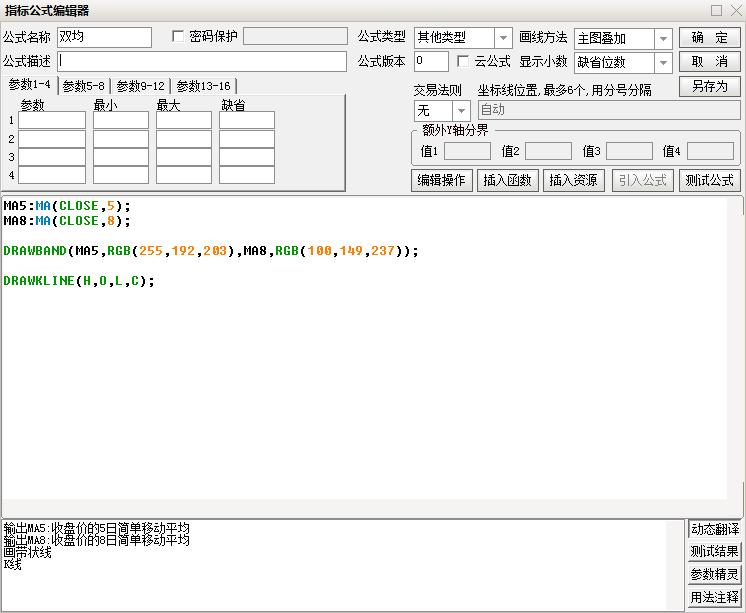Viewport: 746px width, 613px height.
Task: Switch to the 参数5-8 tab
Action: (x=84, y=86)
